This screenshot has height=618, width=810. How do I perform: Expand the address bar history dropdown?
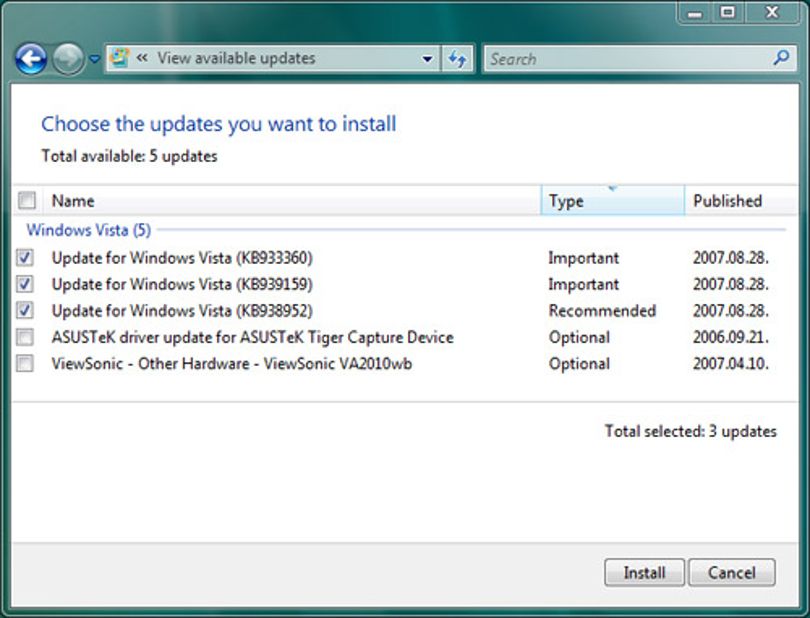427,59
